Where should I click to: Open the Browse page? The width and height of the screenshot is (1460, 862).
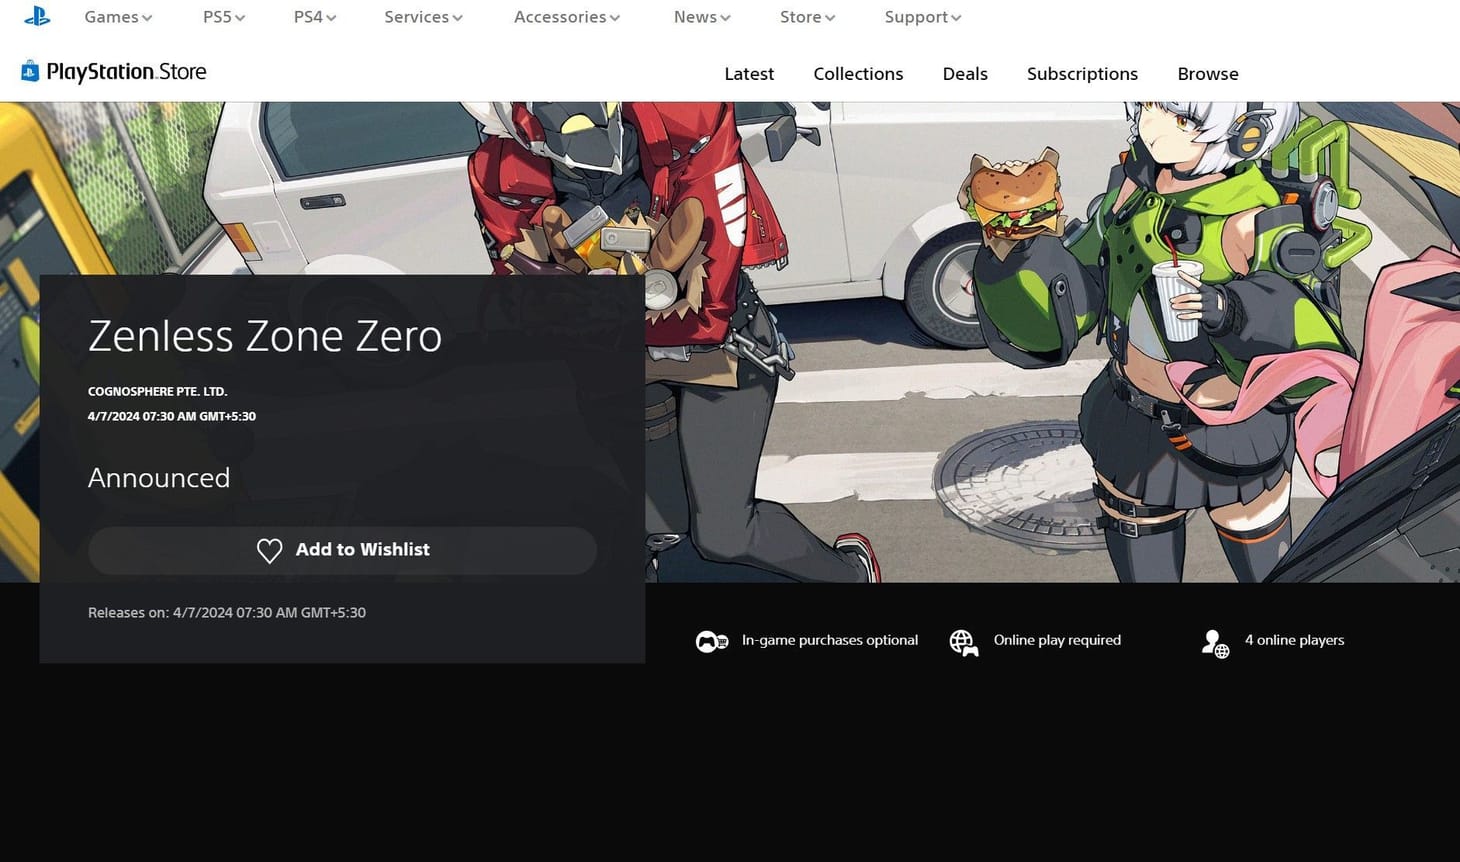[x=1207, y=73]
